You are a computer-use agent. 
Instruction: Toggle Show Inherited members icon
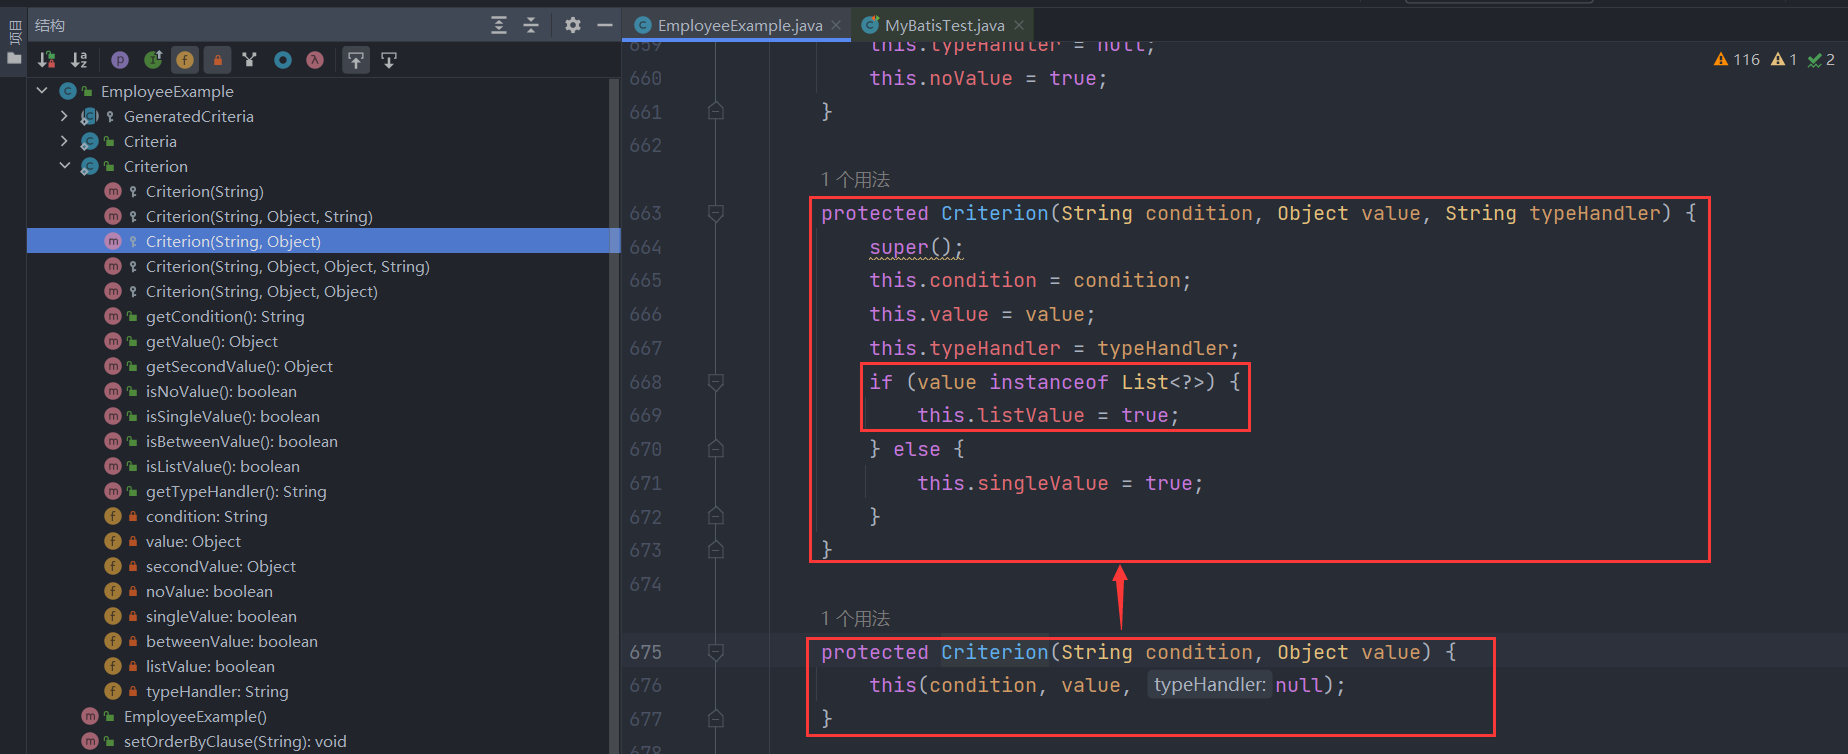coord(153,60)
